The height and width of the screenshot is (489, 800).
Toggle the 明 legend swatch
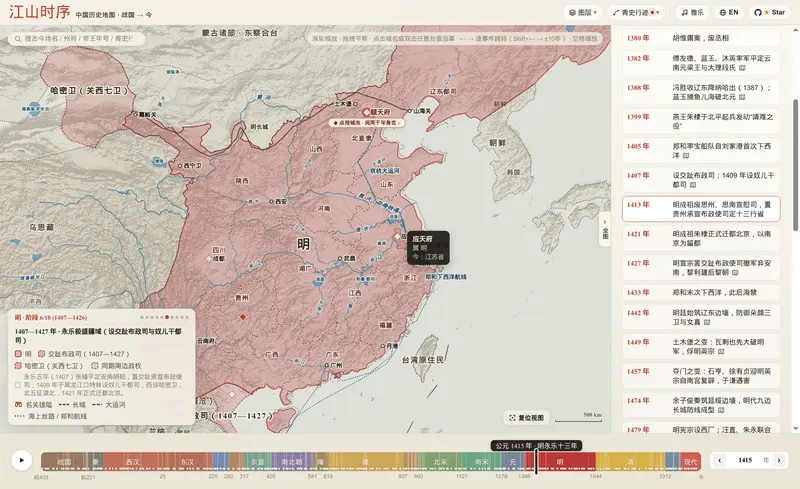tap(18, 354)
